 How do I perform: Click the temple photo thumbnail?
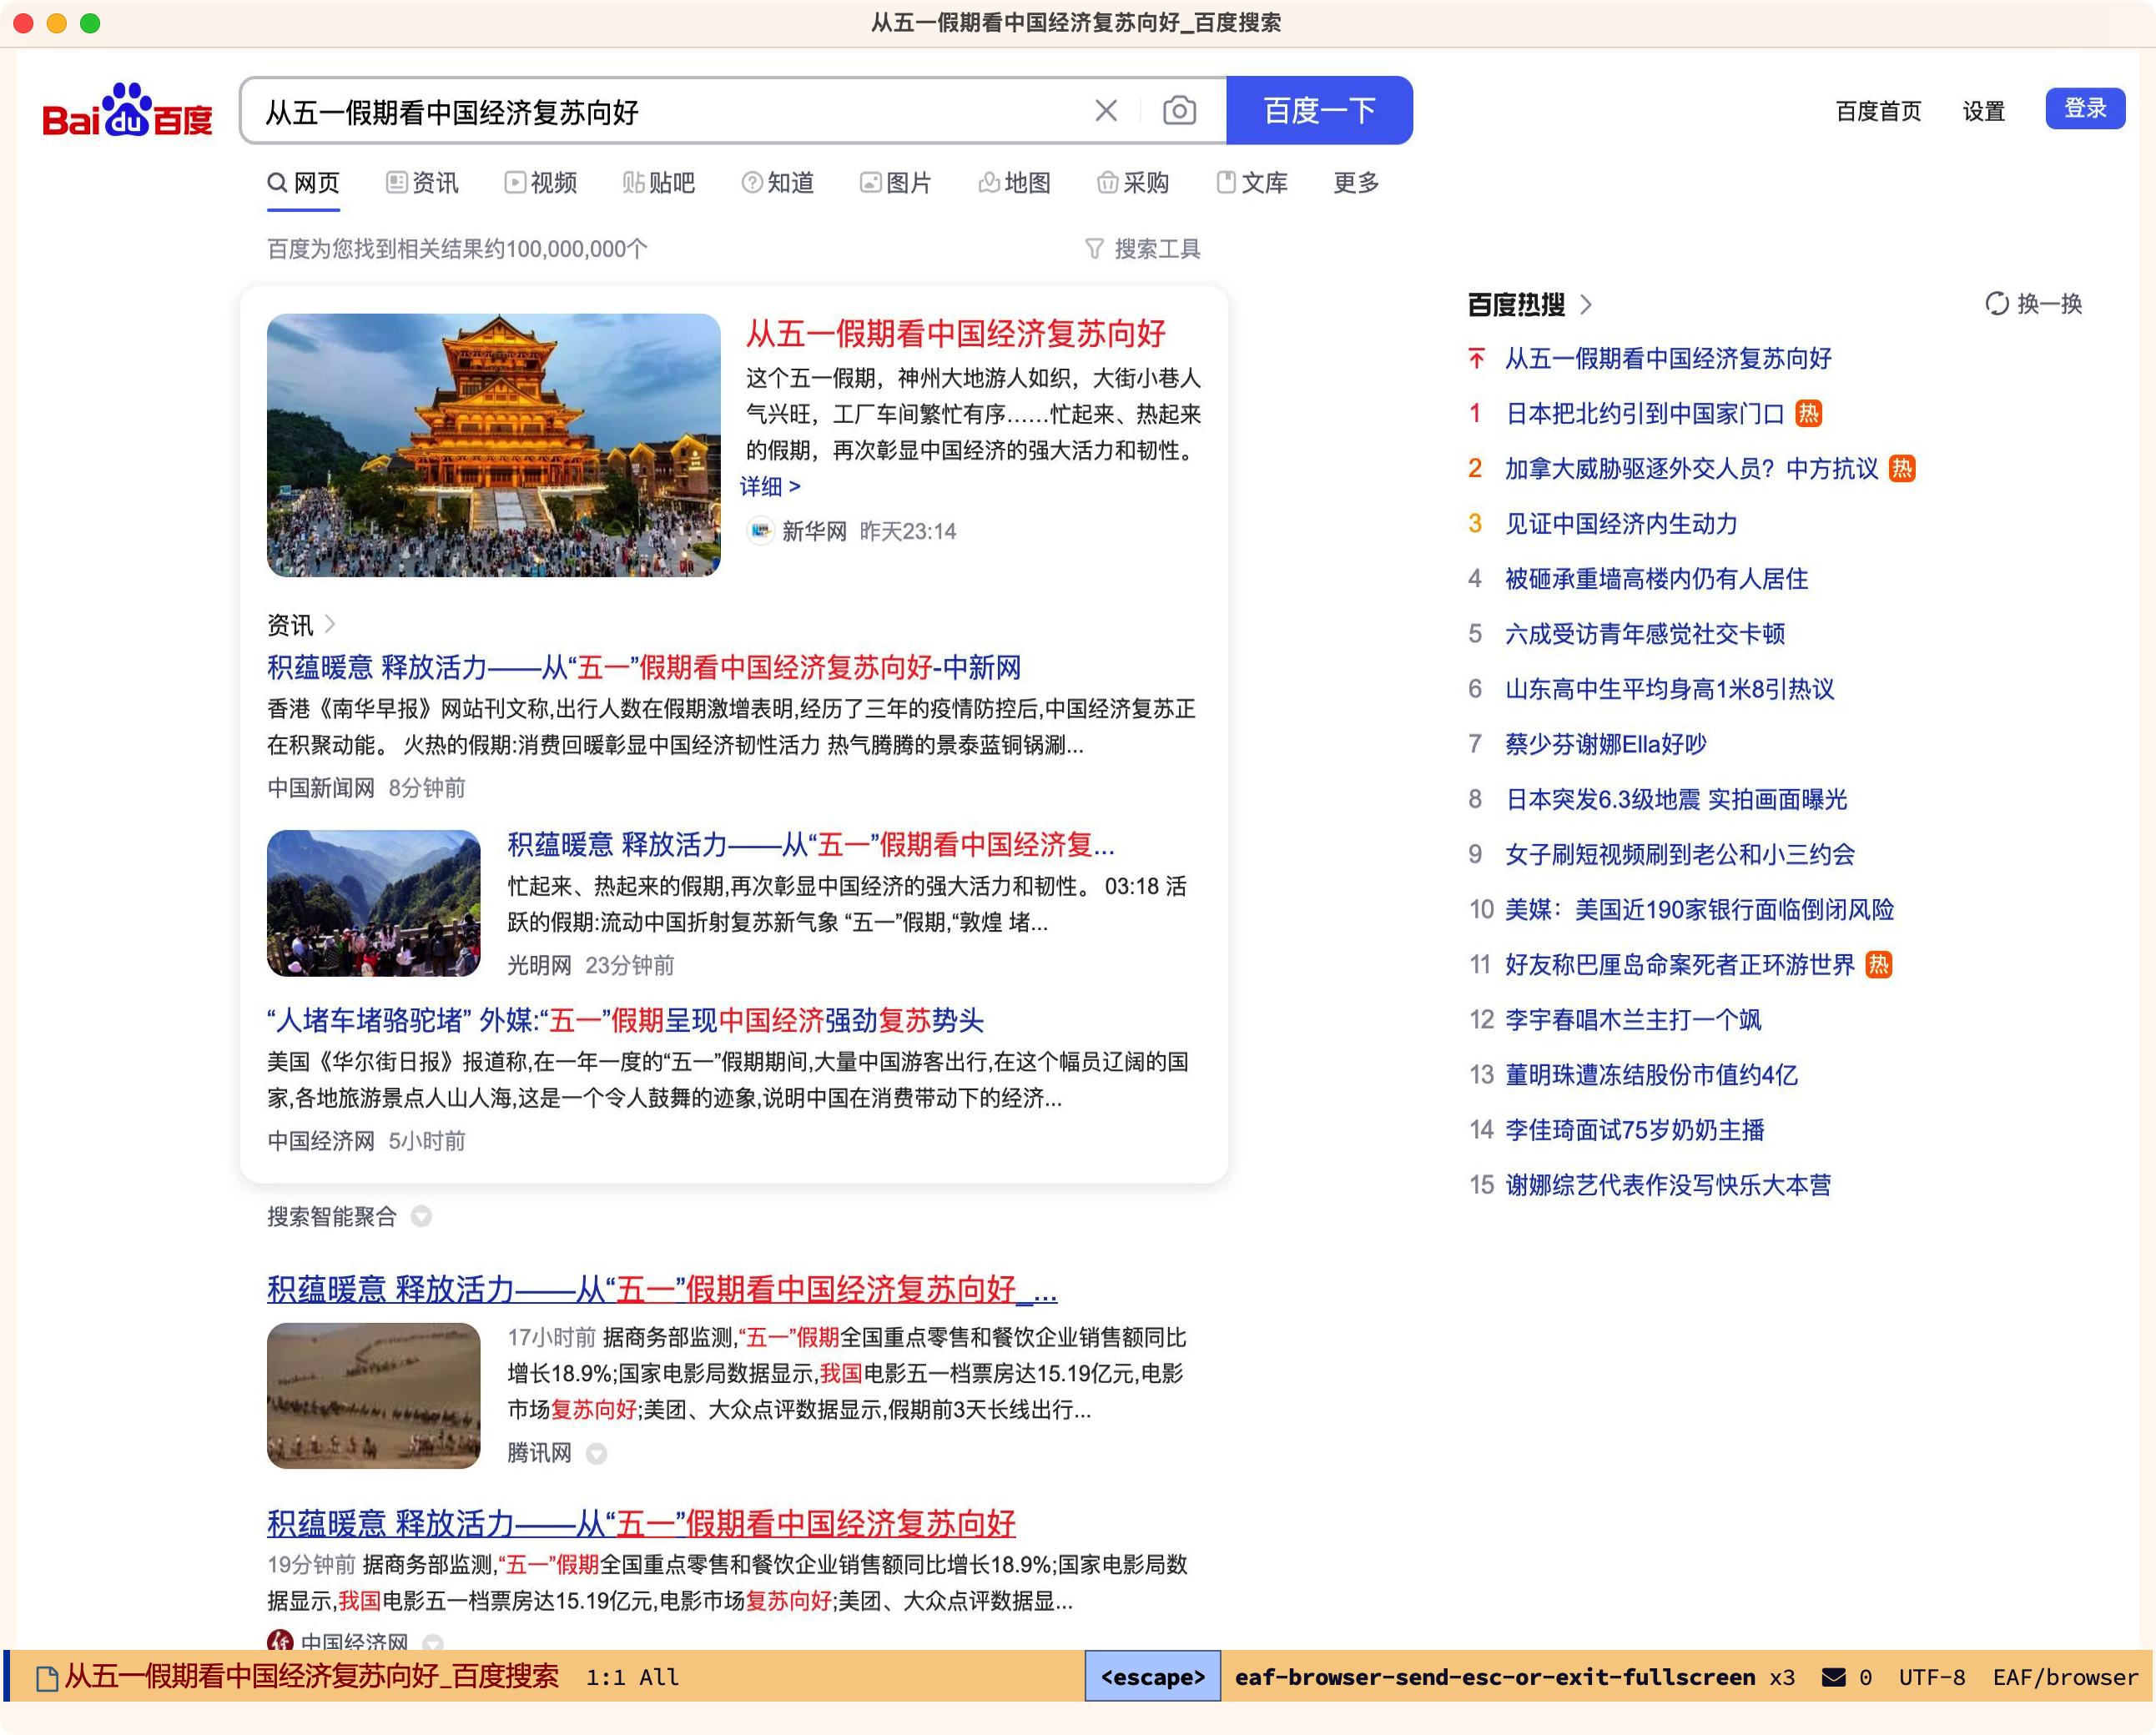pos(494,445)
